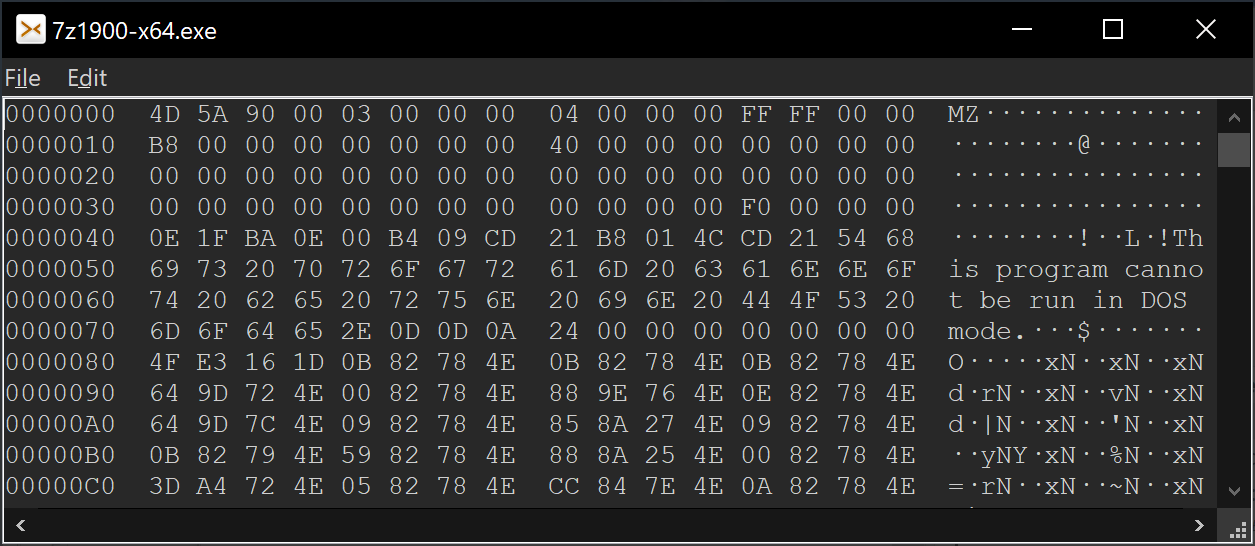The width and height of the screenshot is (1255, 546).
Task: Click the vertical scrollbar thumb
Action: click(1234, 150)
